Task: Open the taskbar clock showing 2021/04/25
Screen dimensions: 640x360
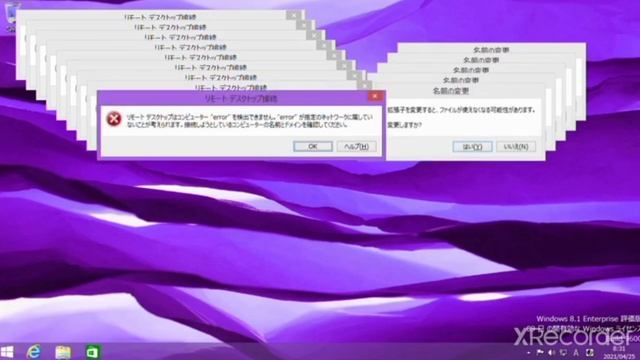Action: pyautogui.click(x=619, y=353)
